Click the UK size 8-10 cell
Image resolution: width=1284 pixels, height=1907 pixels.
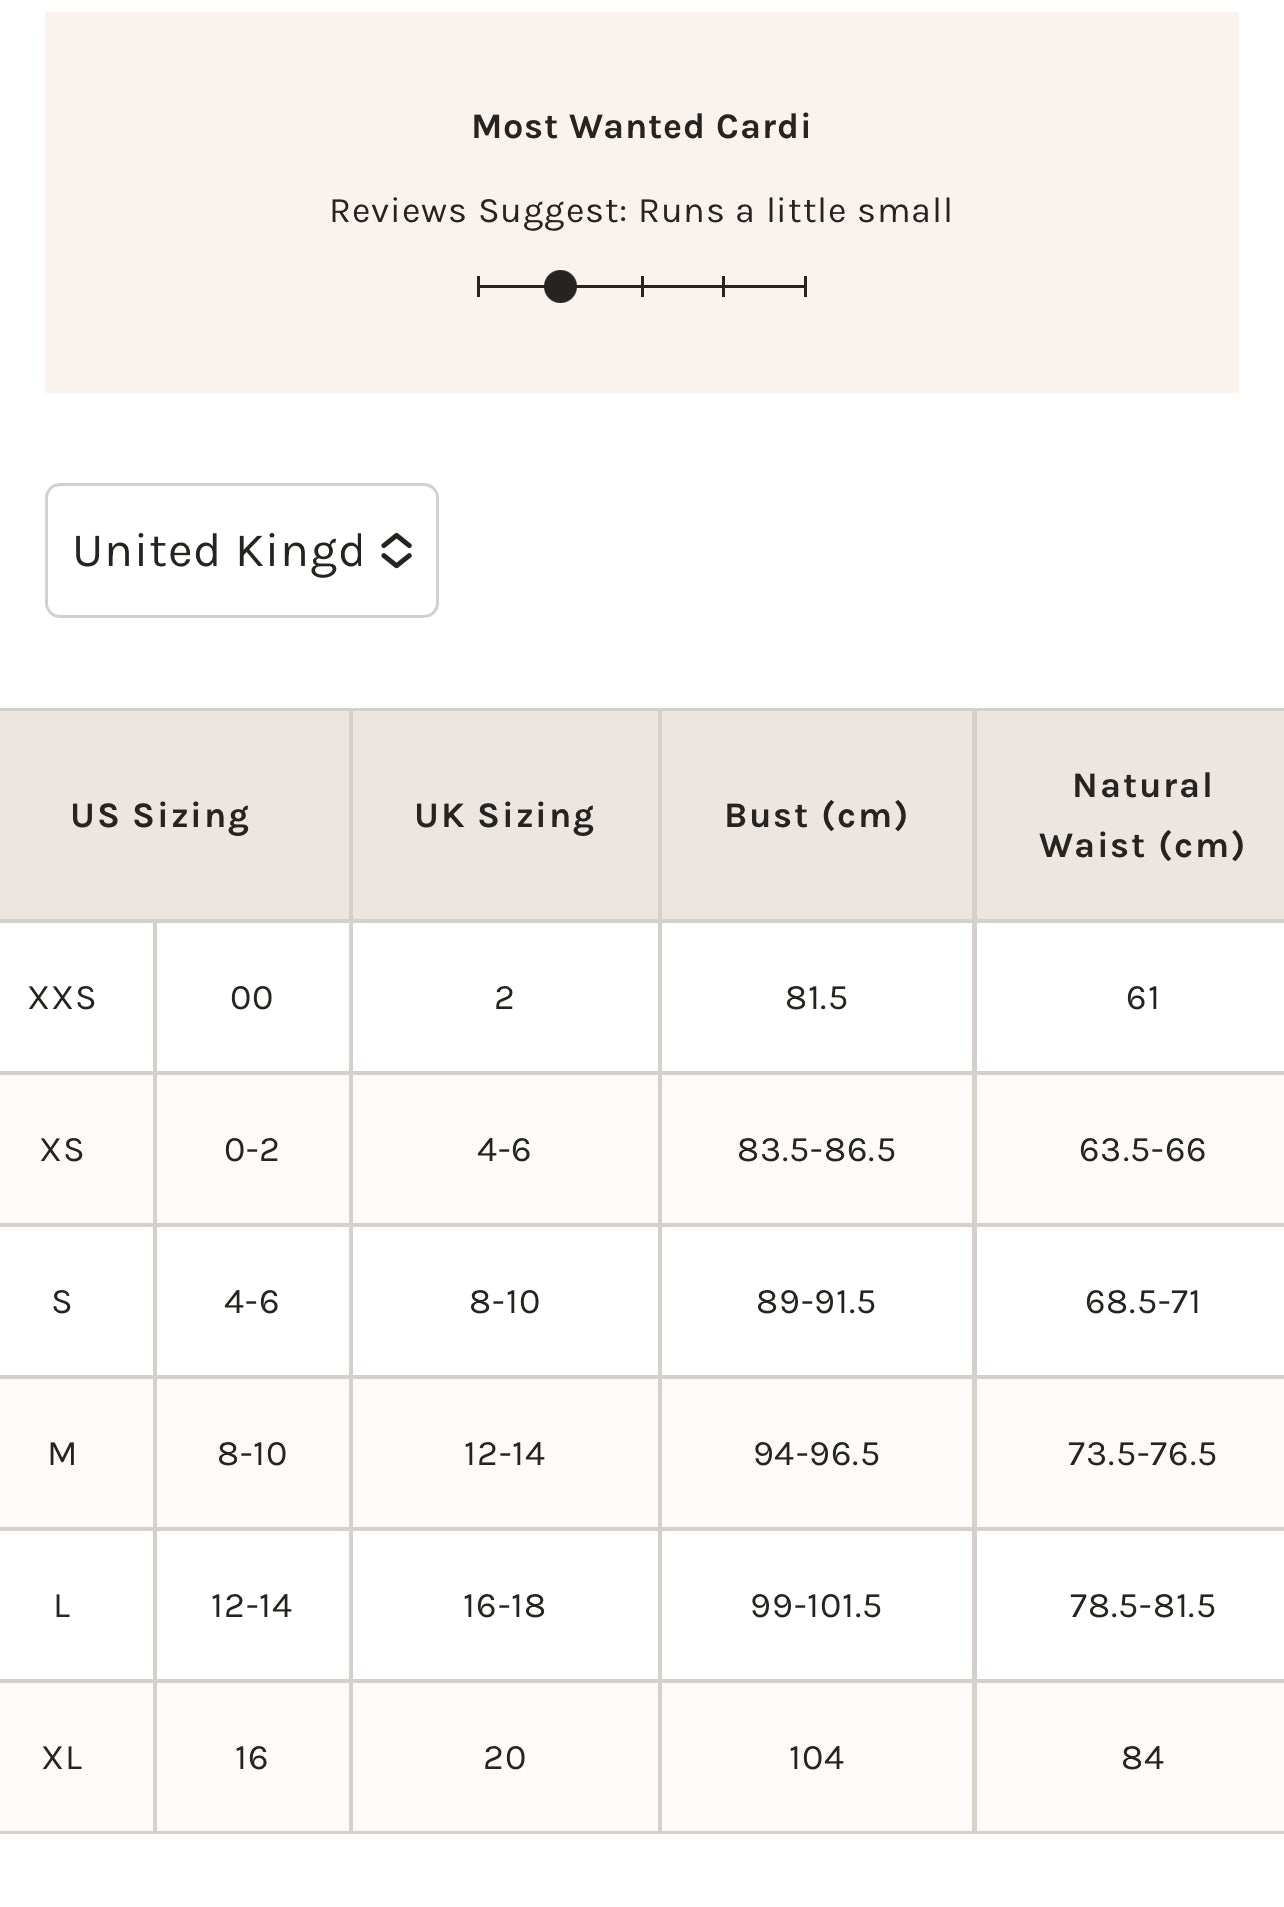coord(505,1302)
